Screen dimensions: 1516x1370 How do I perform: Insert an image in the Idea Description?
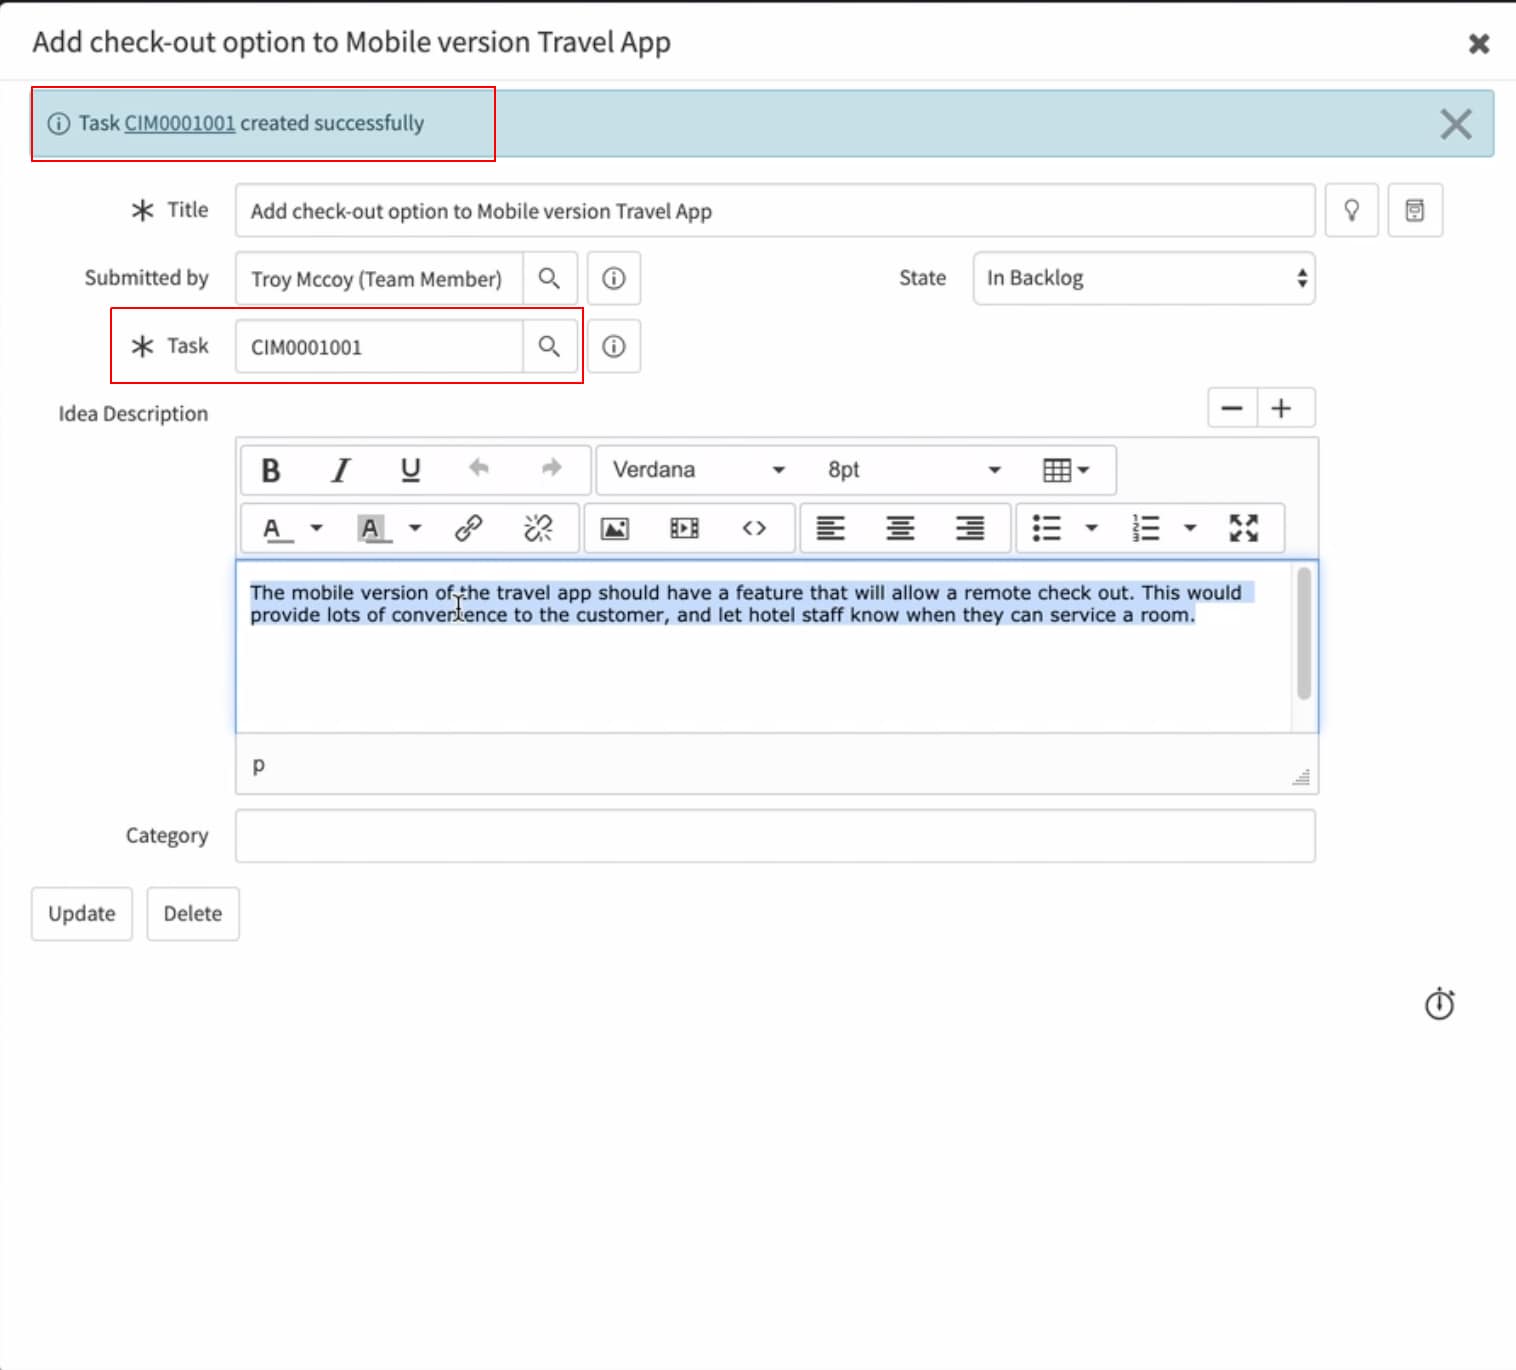pos(615,528)
